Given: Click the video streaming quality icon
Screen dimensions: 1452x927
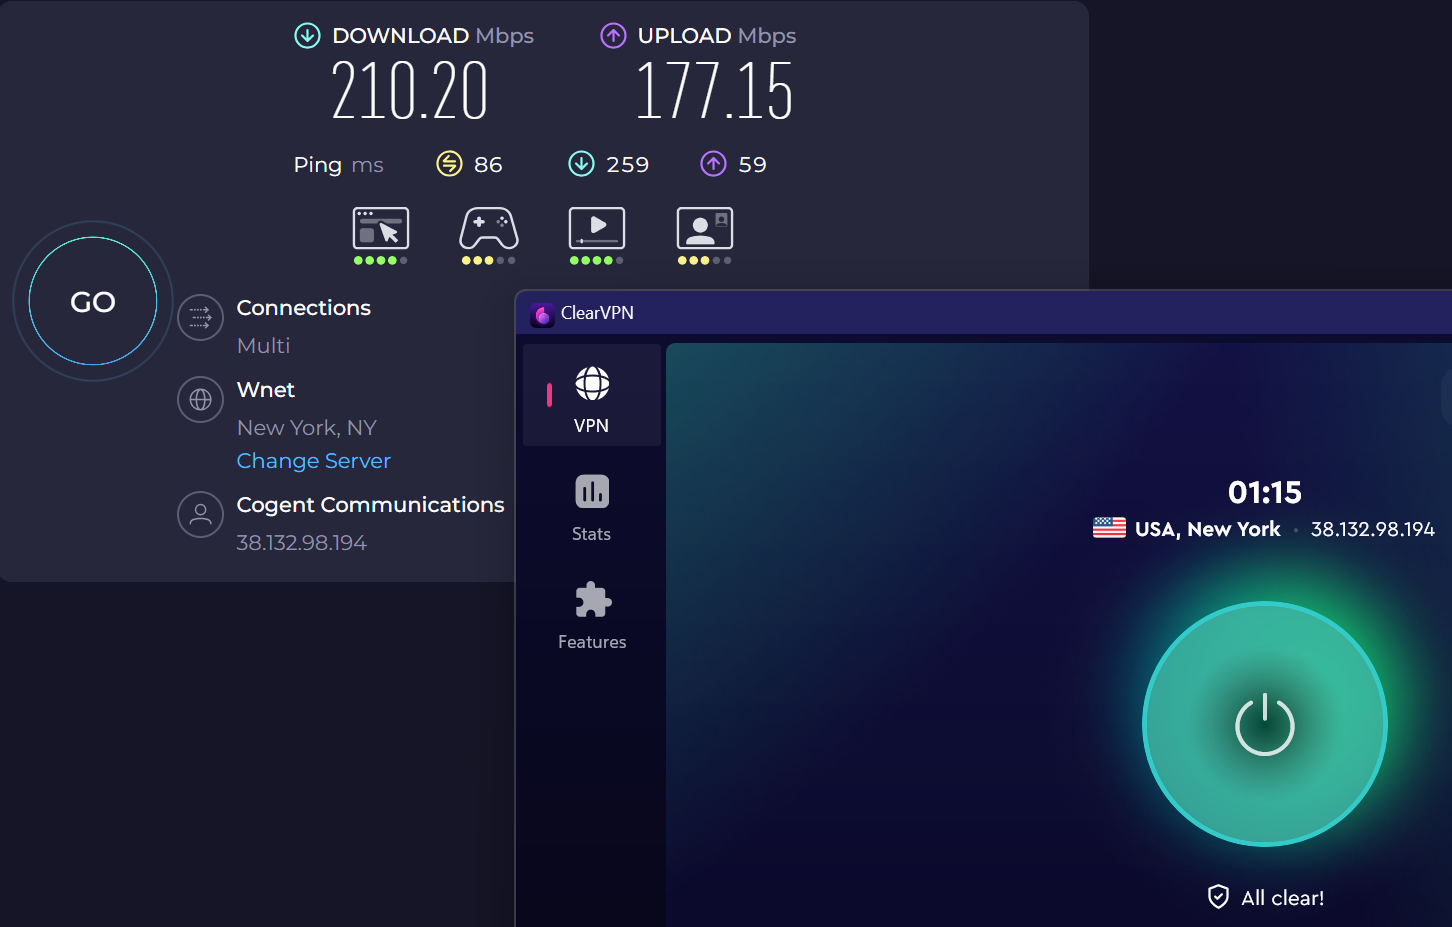Looking at the screenshot, I should point(596,229).
